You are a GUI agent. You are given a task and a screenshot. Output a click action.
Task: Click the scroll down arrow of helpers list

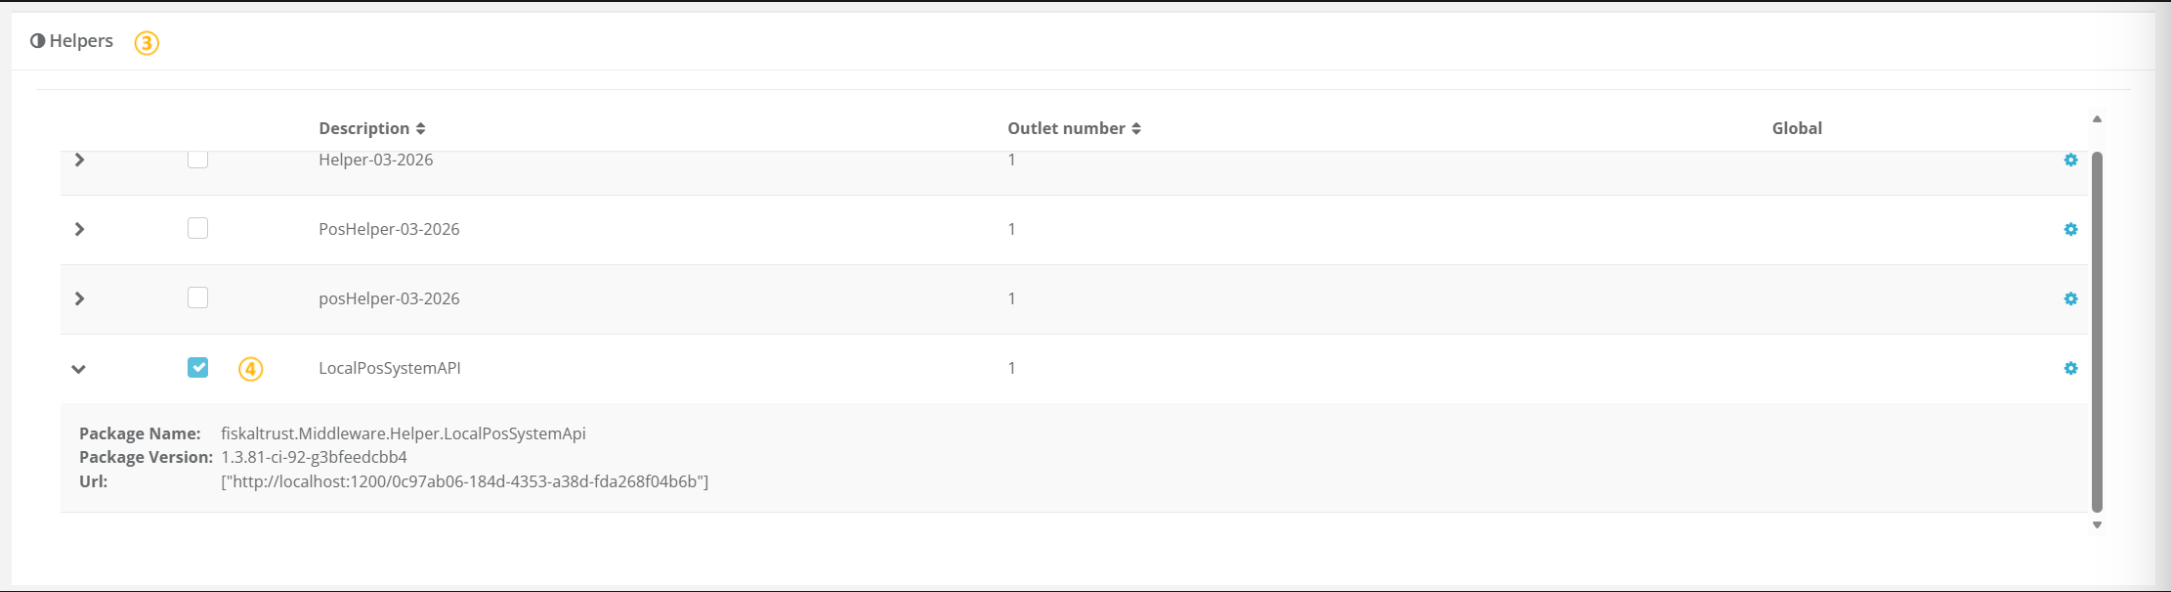[2097, 525]
